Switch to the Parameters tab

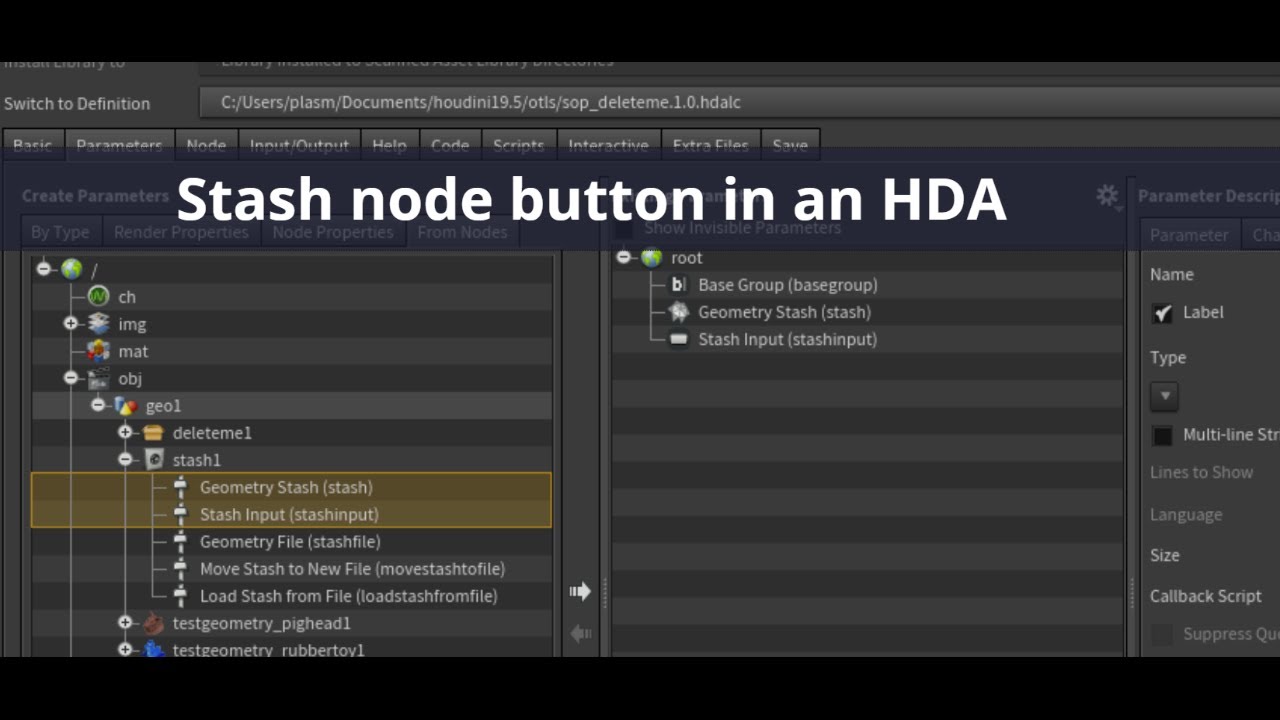[119, 145]
